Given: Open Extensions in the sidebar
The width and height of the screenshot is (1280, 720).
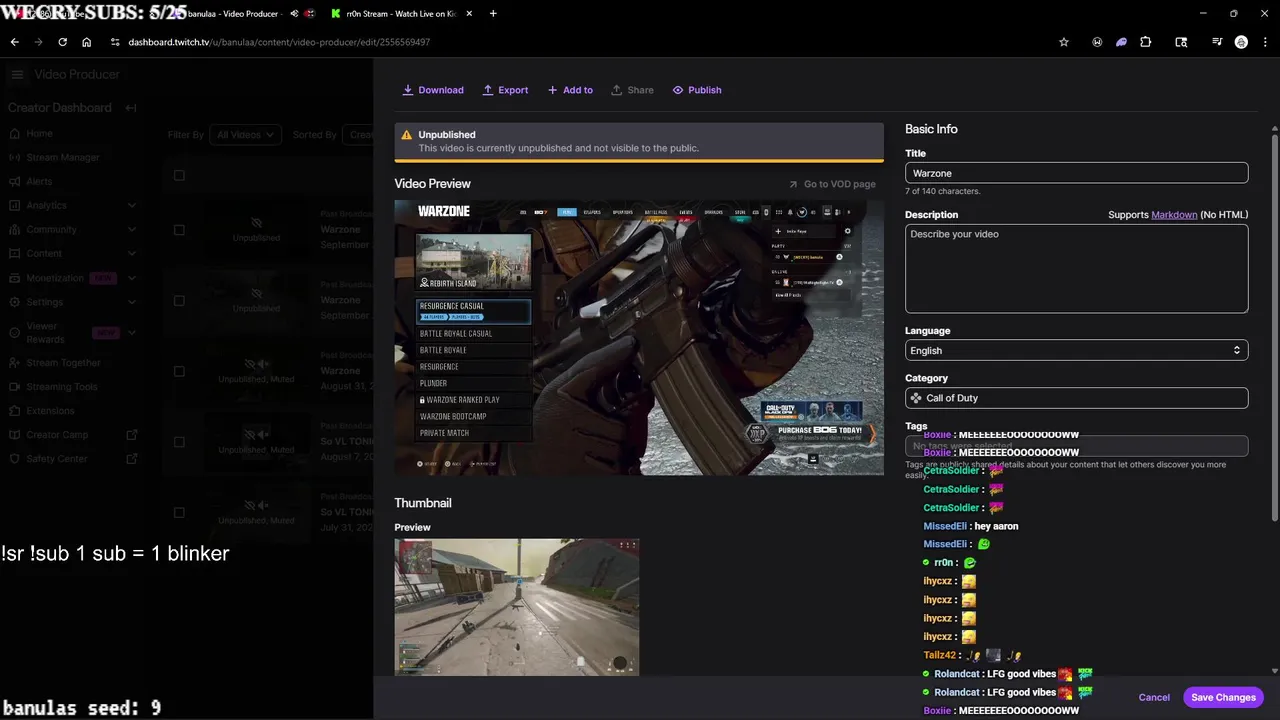Looking at the screenshot, I should (50, 411).
